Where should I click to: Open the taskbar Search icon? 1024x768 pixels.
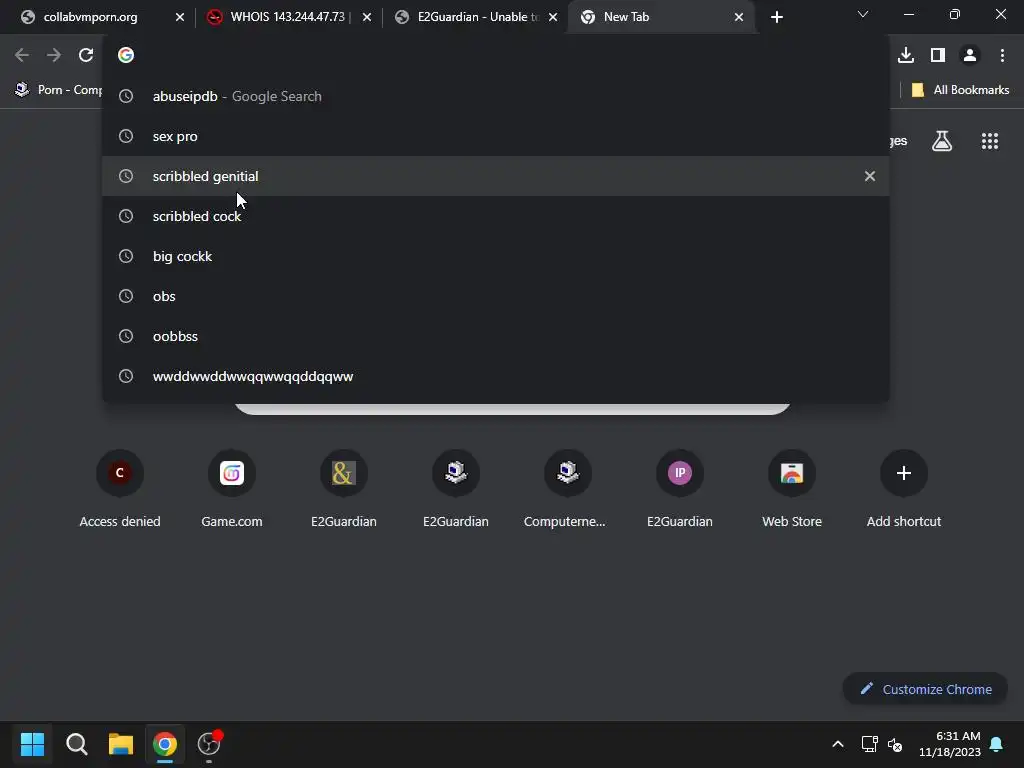click(x=76, y=744)
